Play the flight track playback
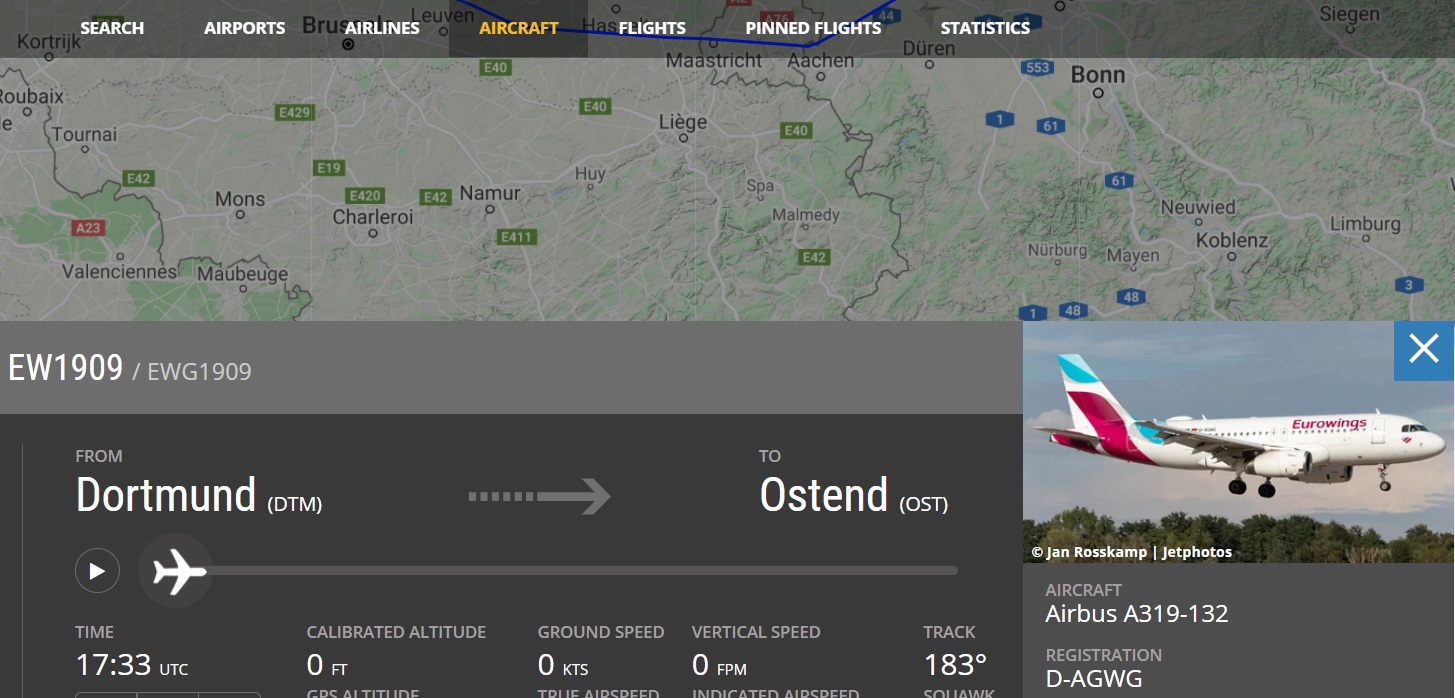 tap(97, 571)
